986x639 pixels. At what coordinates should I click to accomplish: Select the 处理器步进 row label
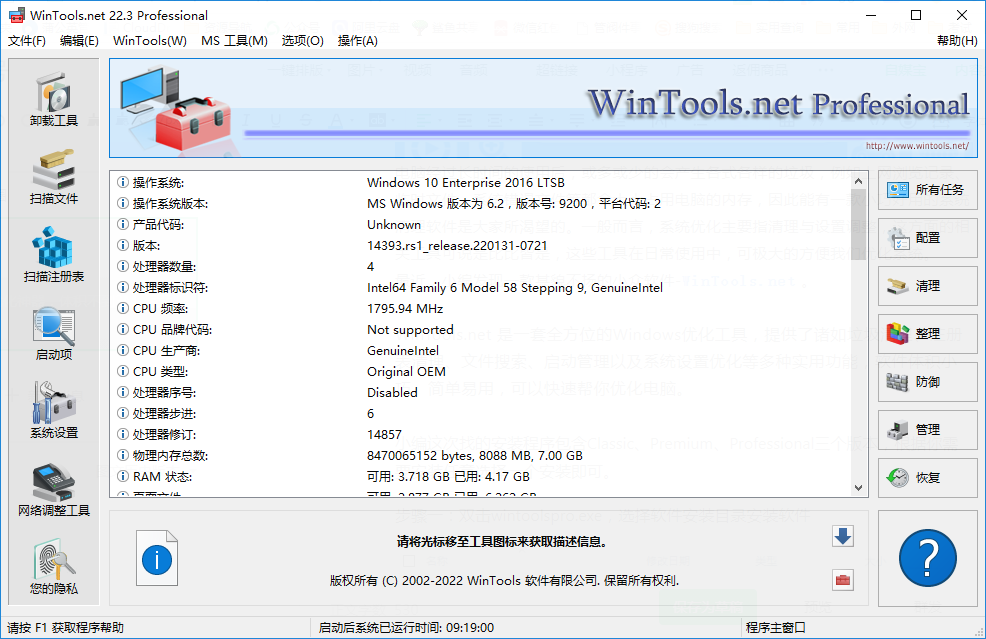click(164, 414)
